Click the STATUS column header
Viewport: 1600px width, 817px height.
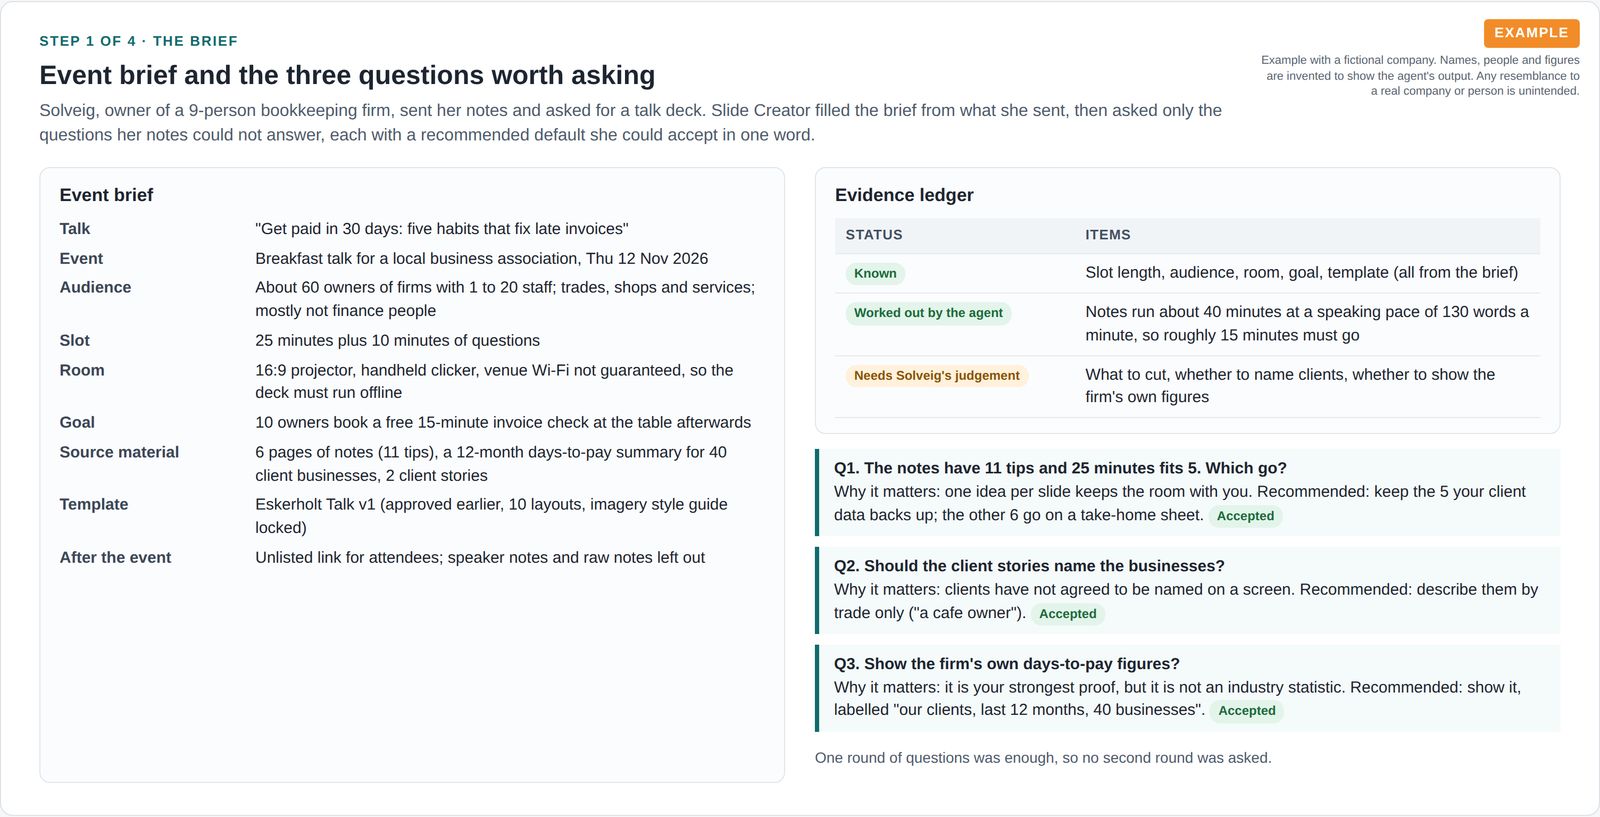pos(874,235)
